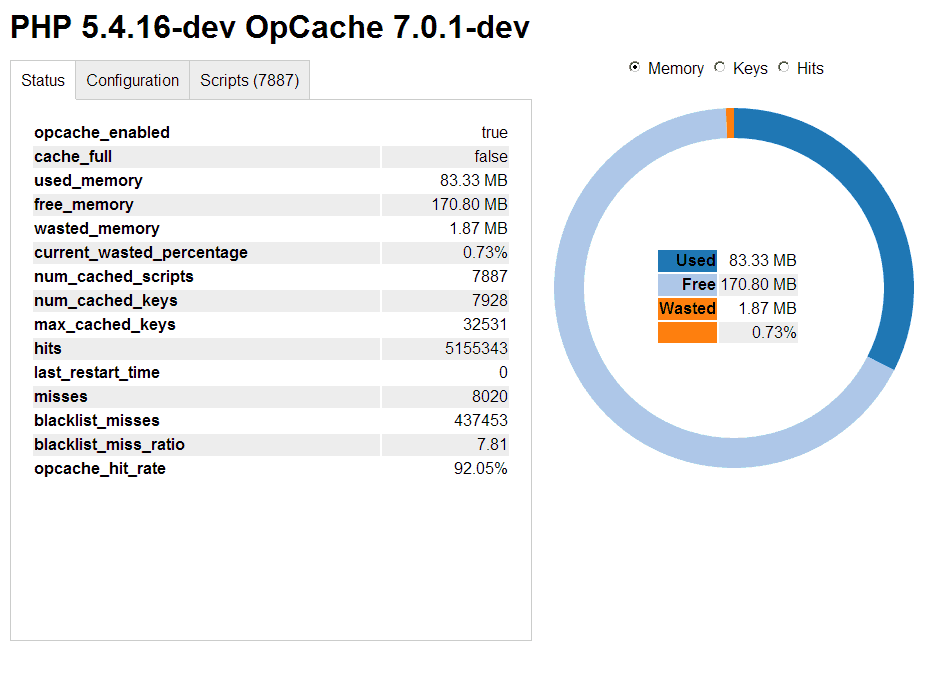Select the Hits radio button
The width and height of the screenshot is (949, 679).
(x=786, y=67)
